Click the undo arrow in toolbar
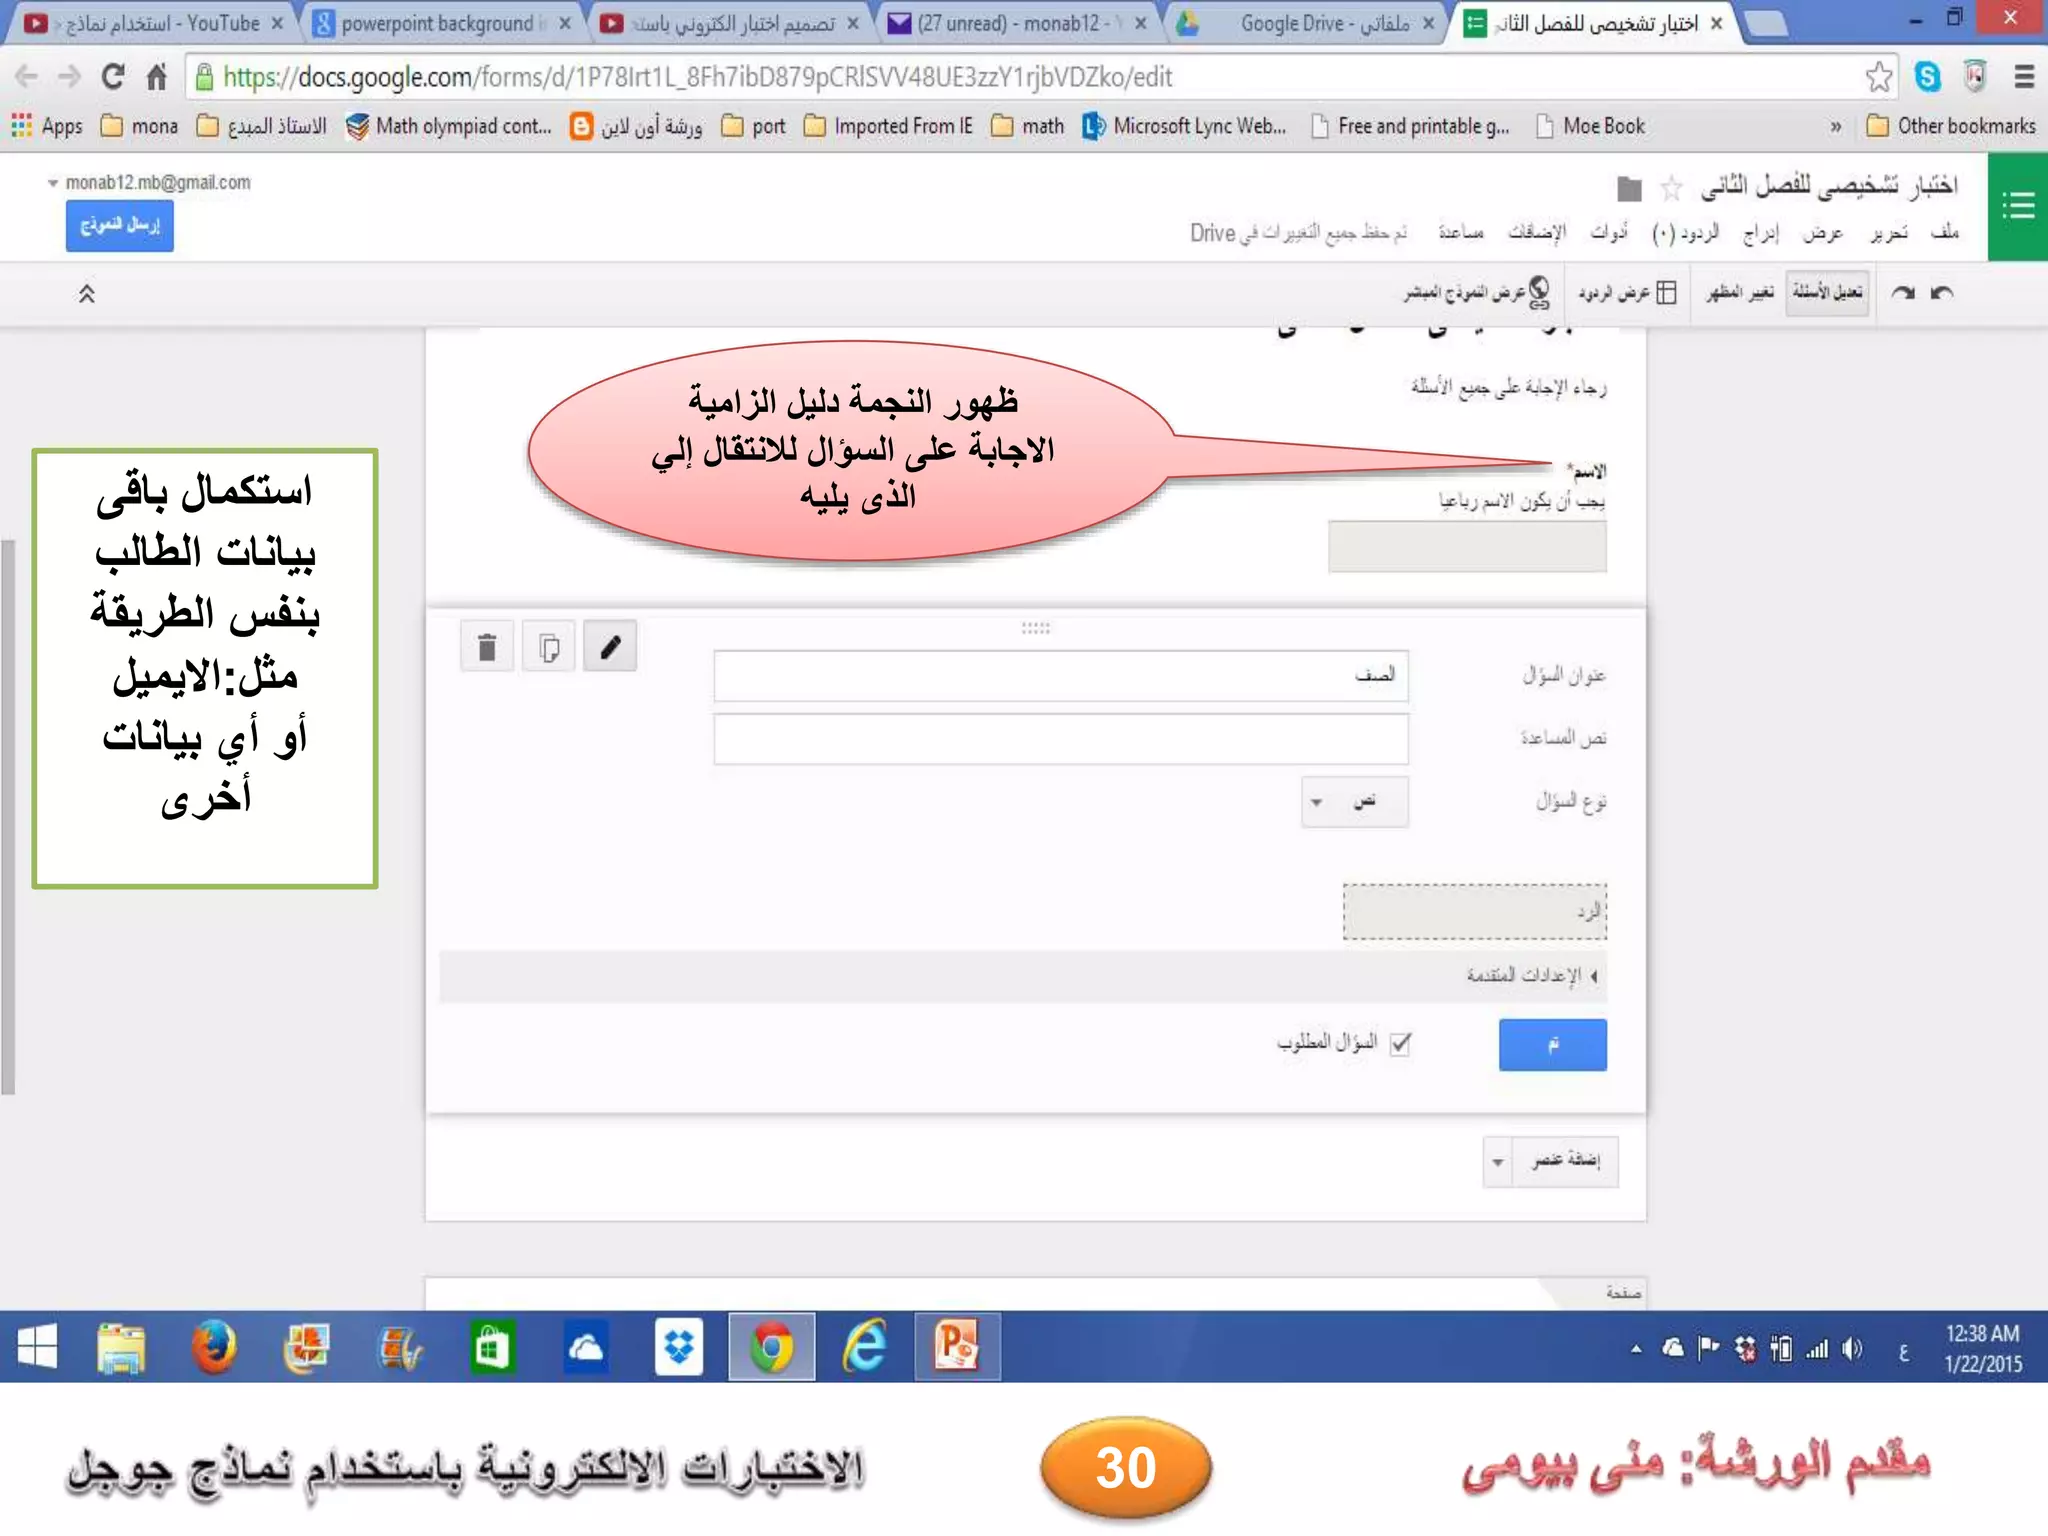This screenshot has width=2048, height=1536. (1942, 293)
